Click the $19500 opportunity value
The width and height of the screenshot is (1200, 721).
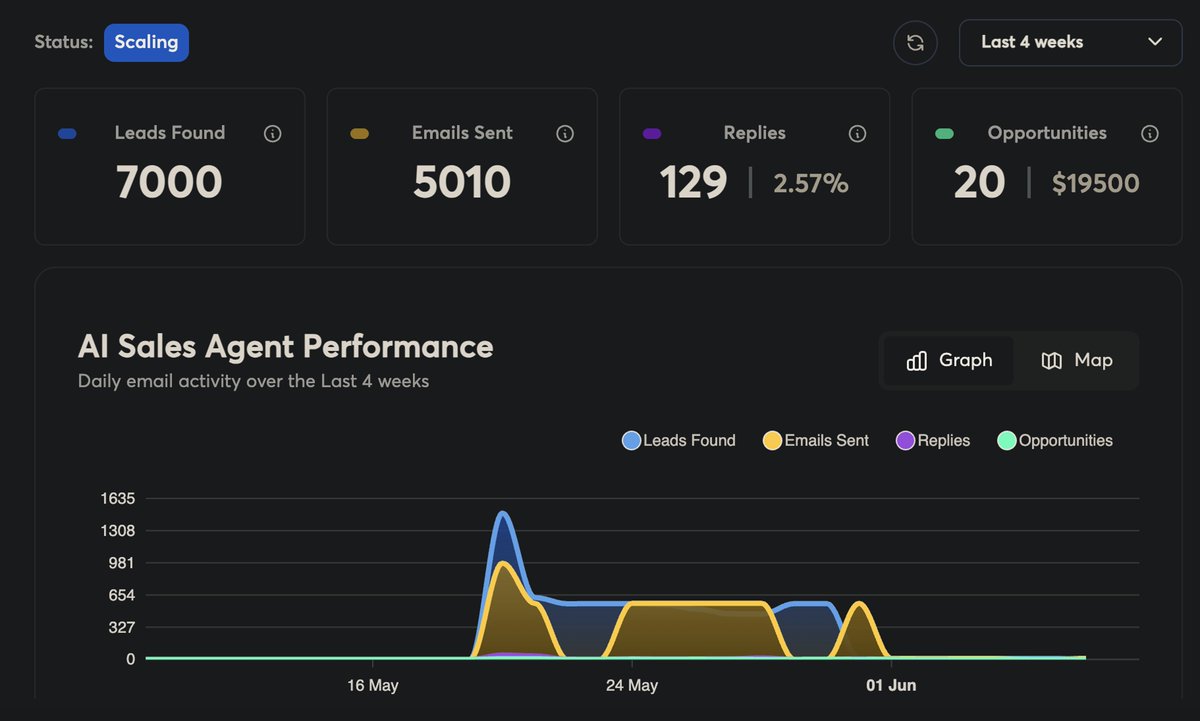1096,184
